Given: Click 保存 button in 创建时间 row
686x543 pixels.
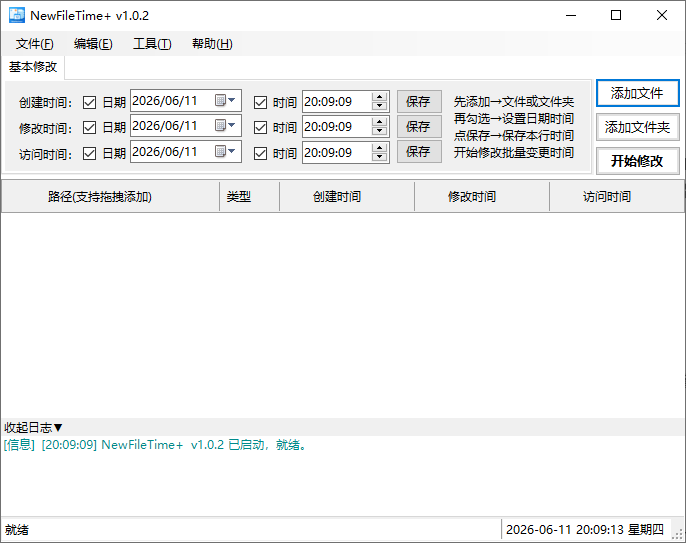Looking at the screenshot, I should point(419,102).
